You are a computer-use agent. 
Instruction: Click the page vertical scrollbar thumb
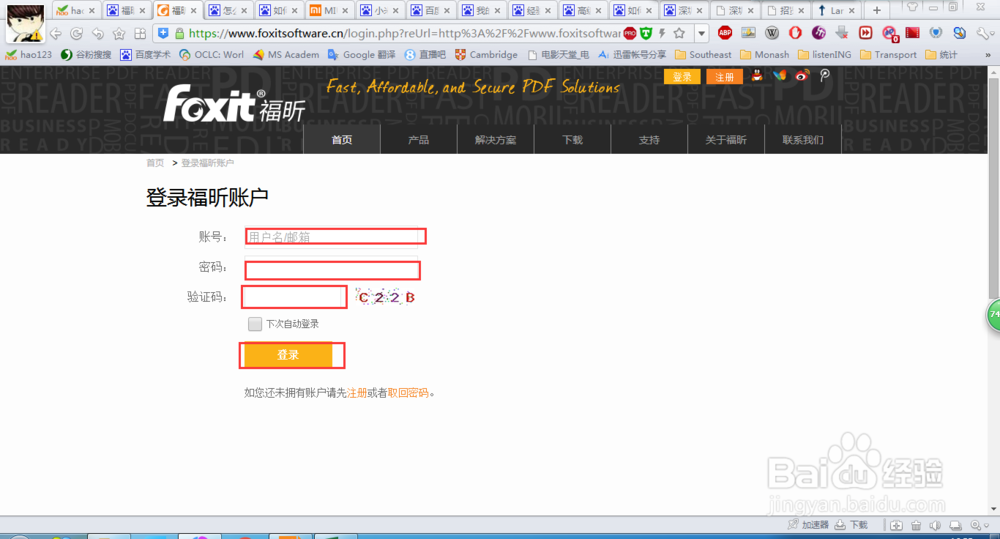(x=993, y=188)
